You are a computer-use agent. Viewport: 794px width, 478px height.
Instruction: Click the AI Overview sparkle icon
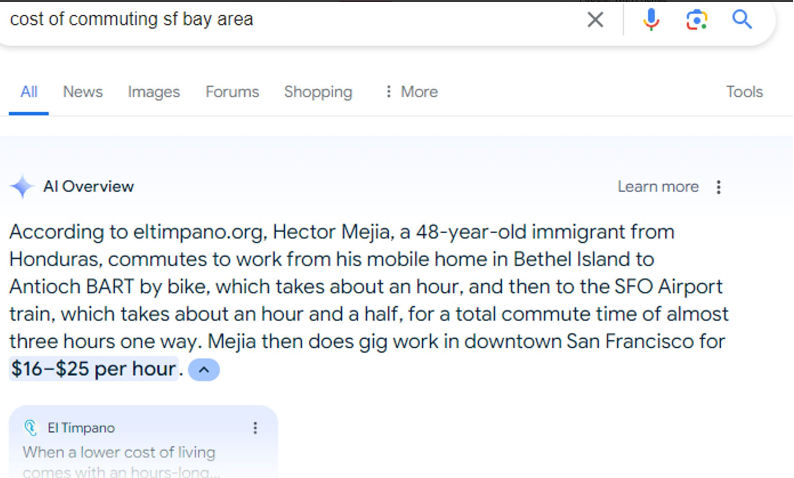coord(22,186)
